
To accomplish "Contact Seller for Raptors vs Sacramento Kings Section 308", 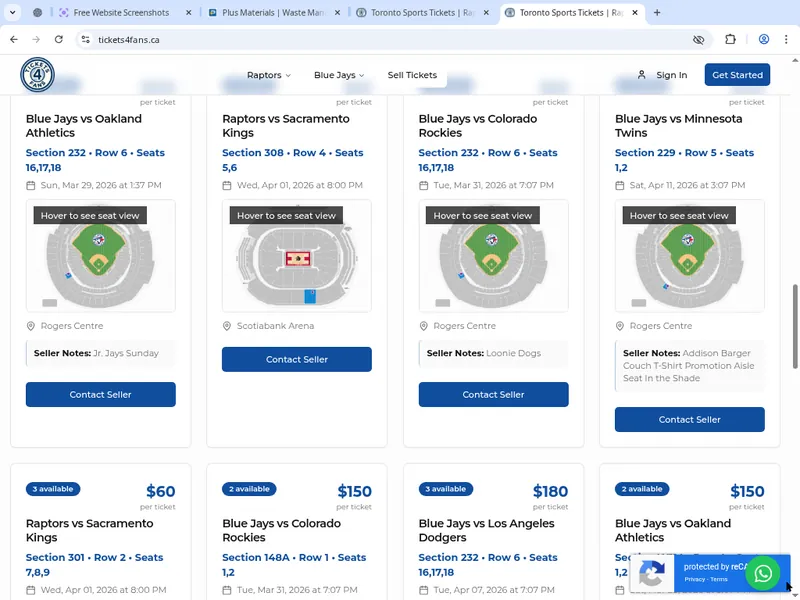I will (296, 359).
